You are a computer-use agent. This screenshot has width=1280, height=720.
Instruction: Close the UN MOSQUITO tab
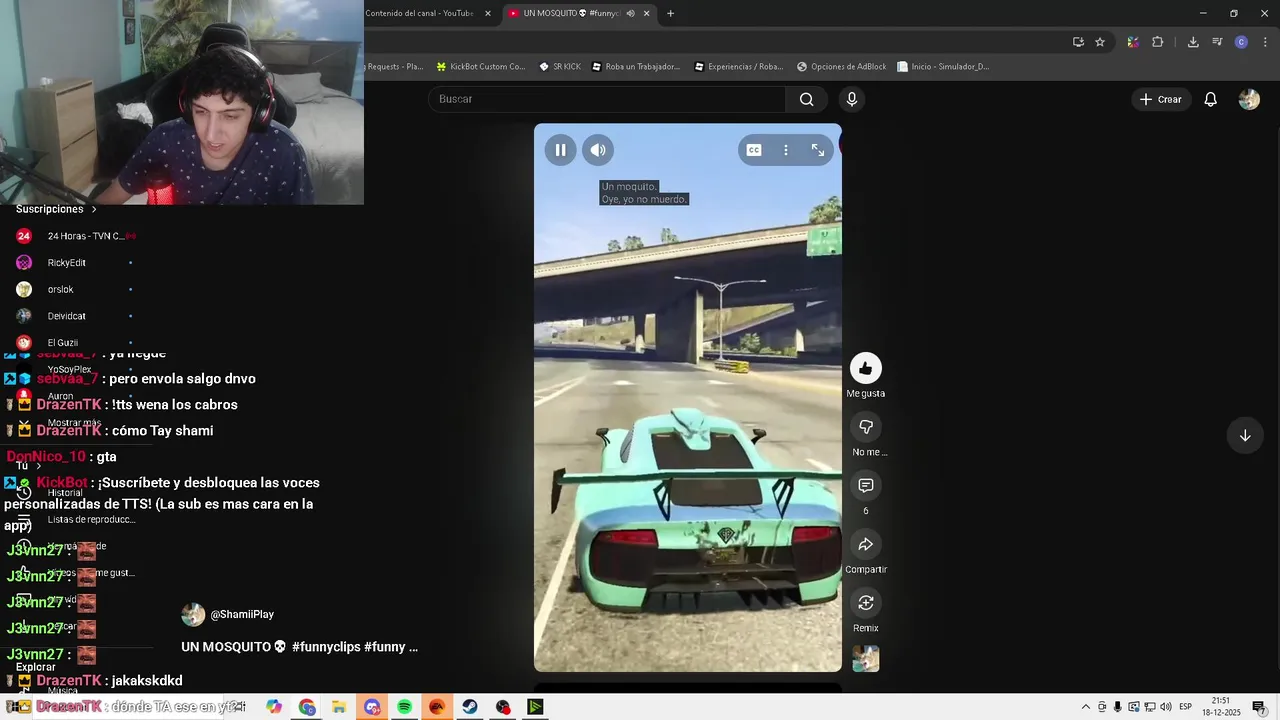(x=646, y=13)
